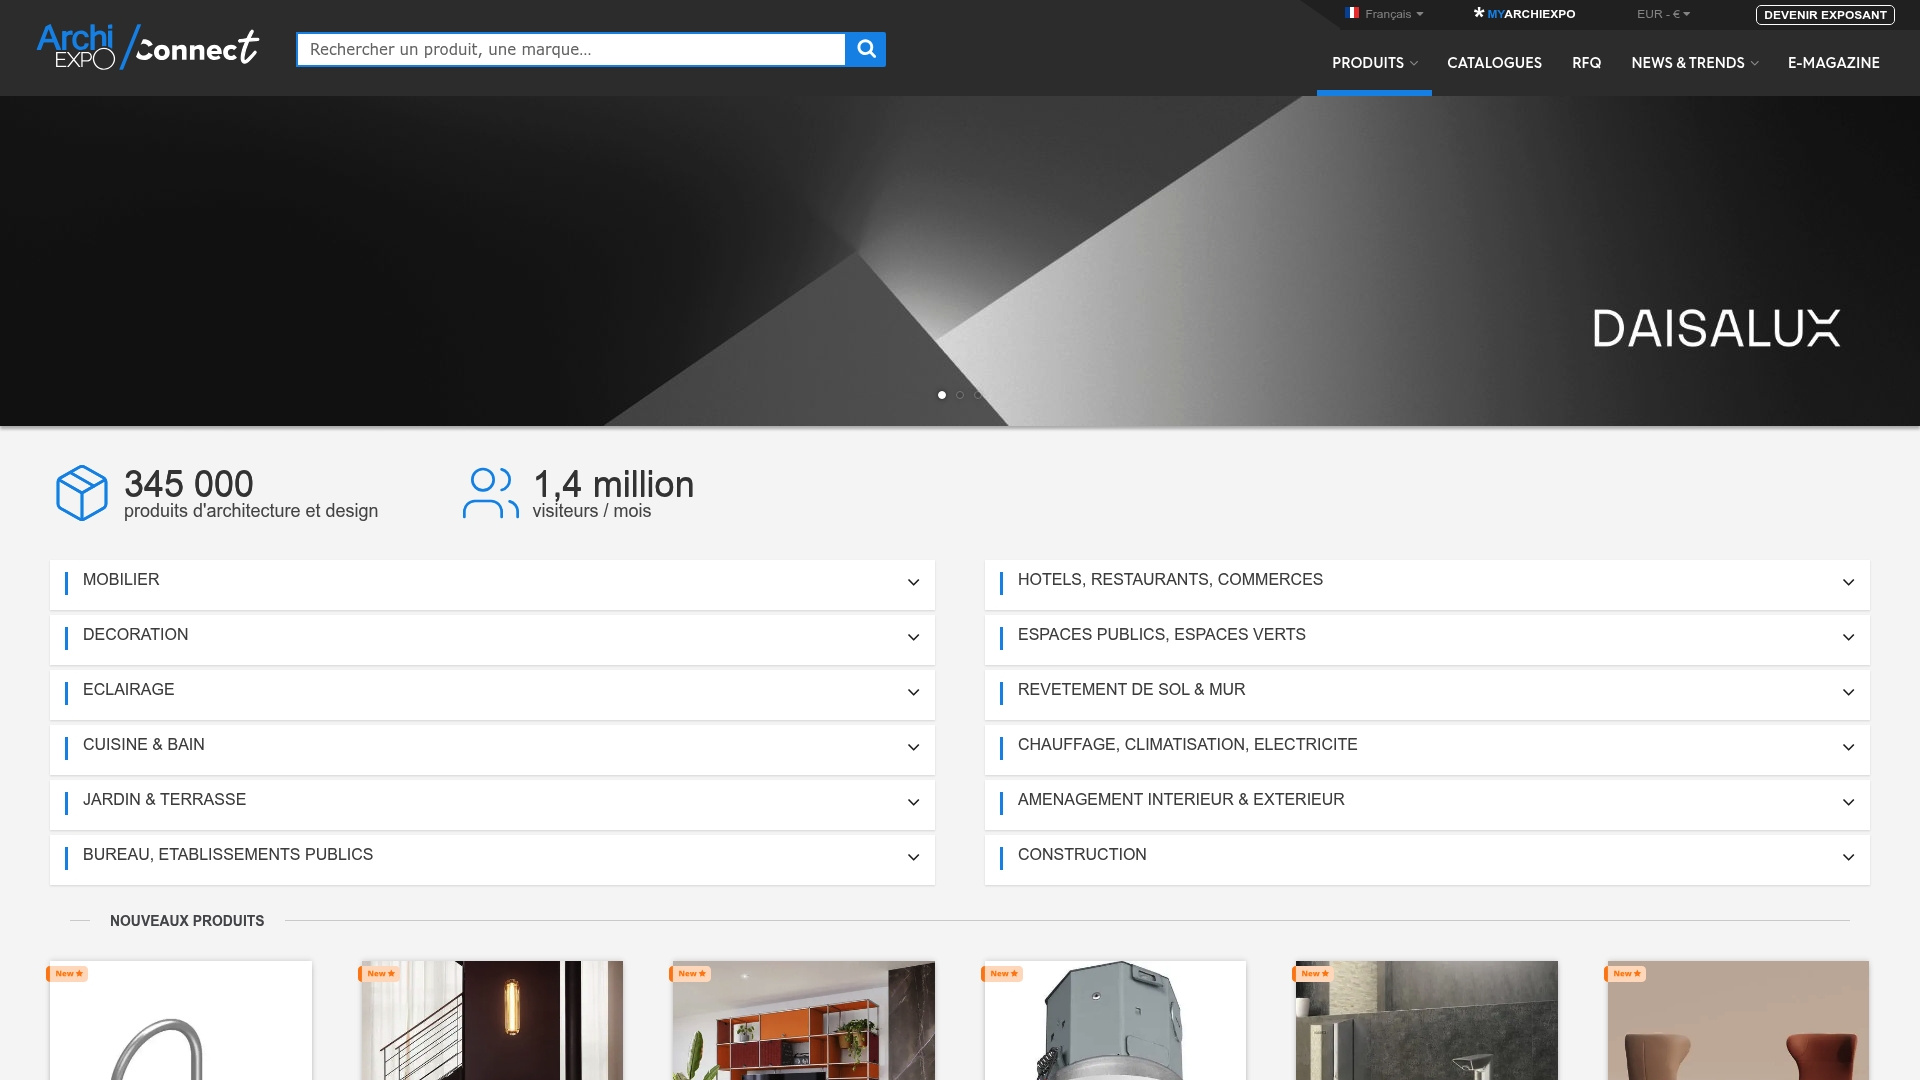
Task: Open the brown chairs thumbnail
Action: pyautogui.click(x=1738, y=1020)
